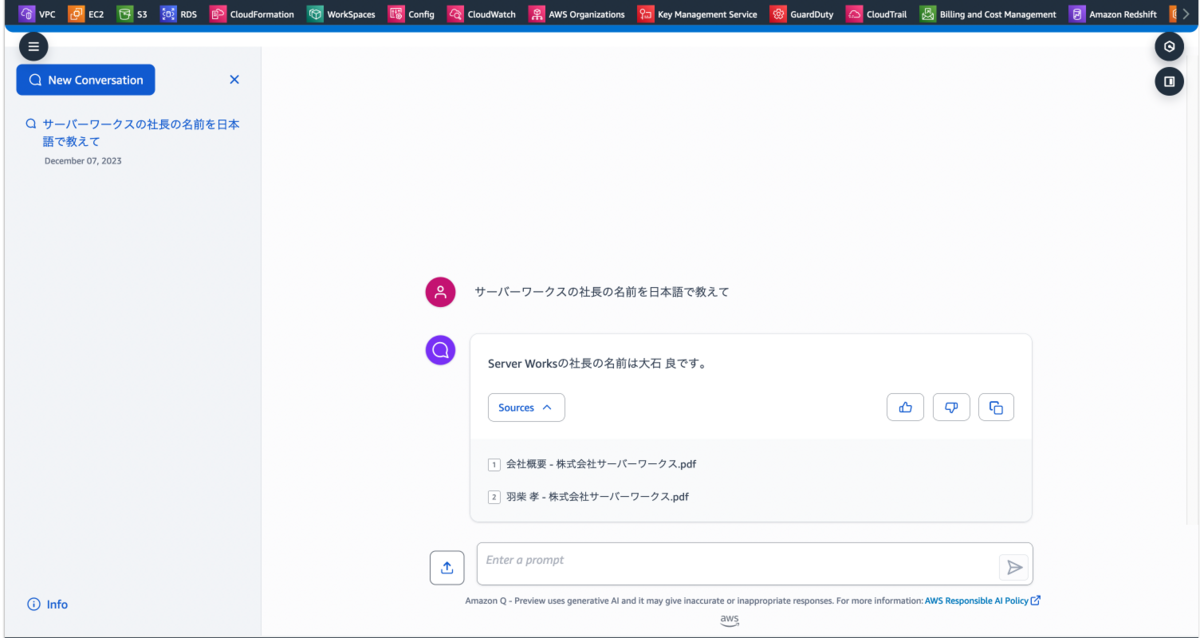Open the AWS Organizations shortcut

tap(577, 14)
